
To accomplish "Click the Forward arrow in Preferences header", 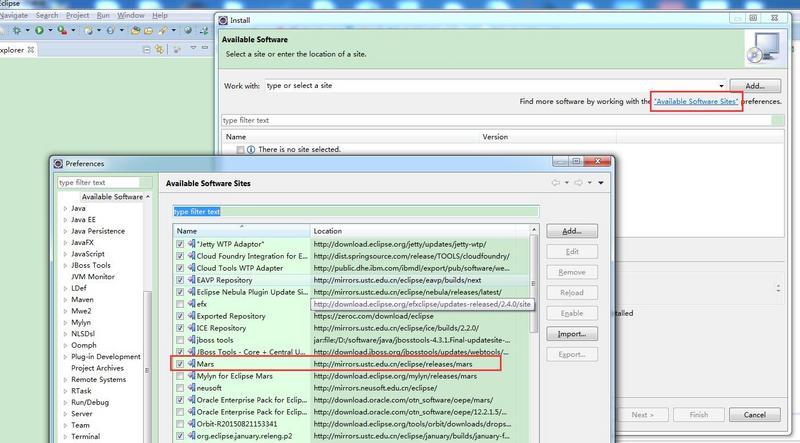I will tap(579, 182).
